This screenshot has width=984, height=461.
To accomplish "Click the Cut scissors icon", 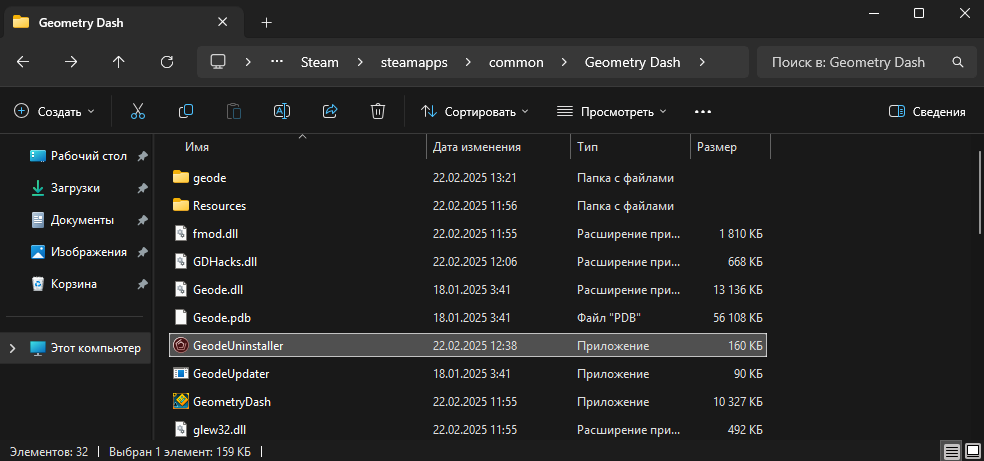I will [x=138, y=111].
